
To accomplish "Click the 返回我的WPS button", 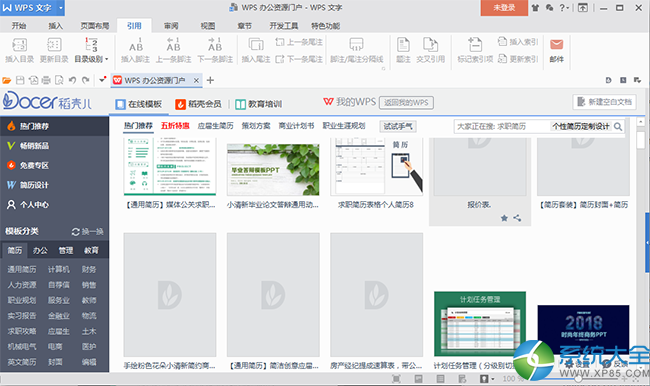I will [406, 102].
